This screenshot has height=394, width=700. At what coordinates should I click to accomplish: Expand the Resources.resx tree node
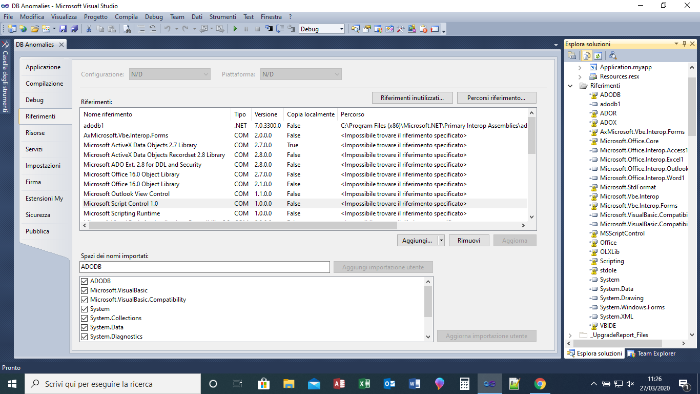(579, 77)
